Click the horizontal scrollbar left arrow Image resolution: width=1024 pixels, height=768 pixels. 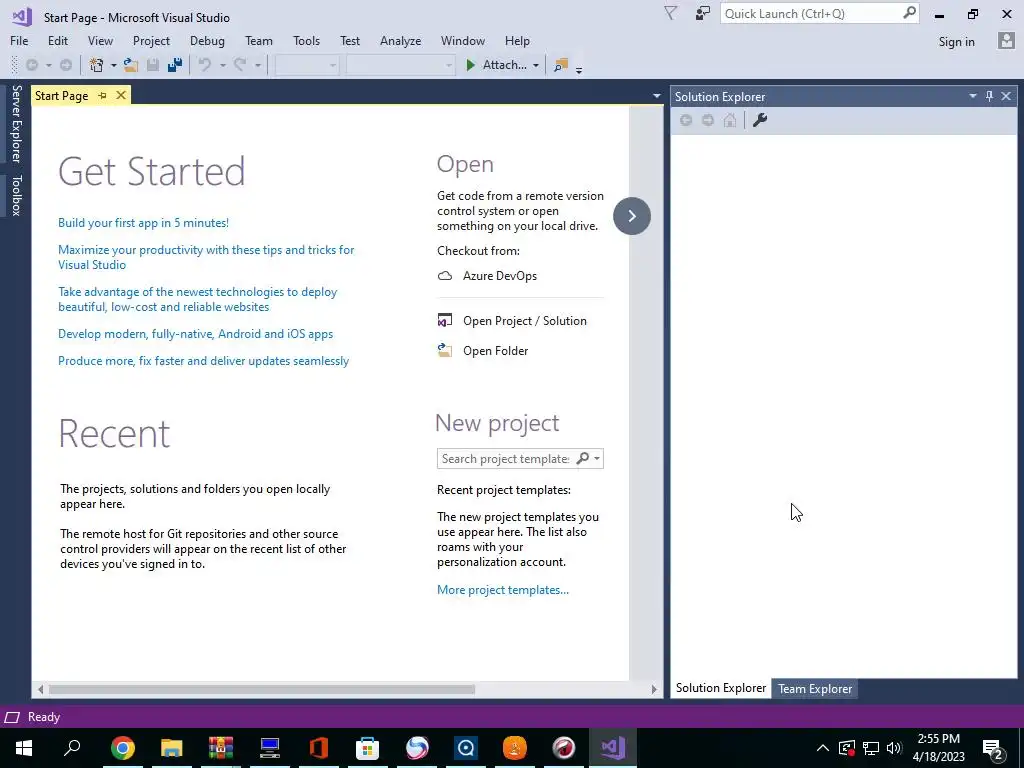[40, 689]
